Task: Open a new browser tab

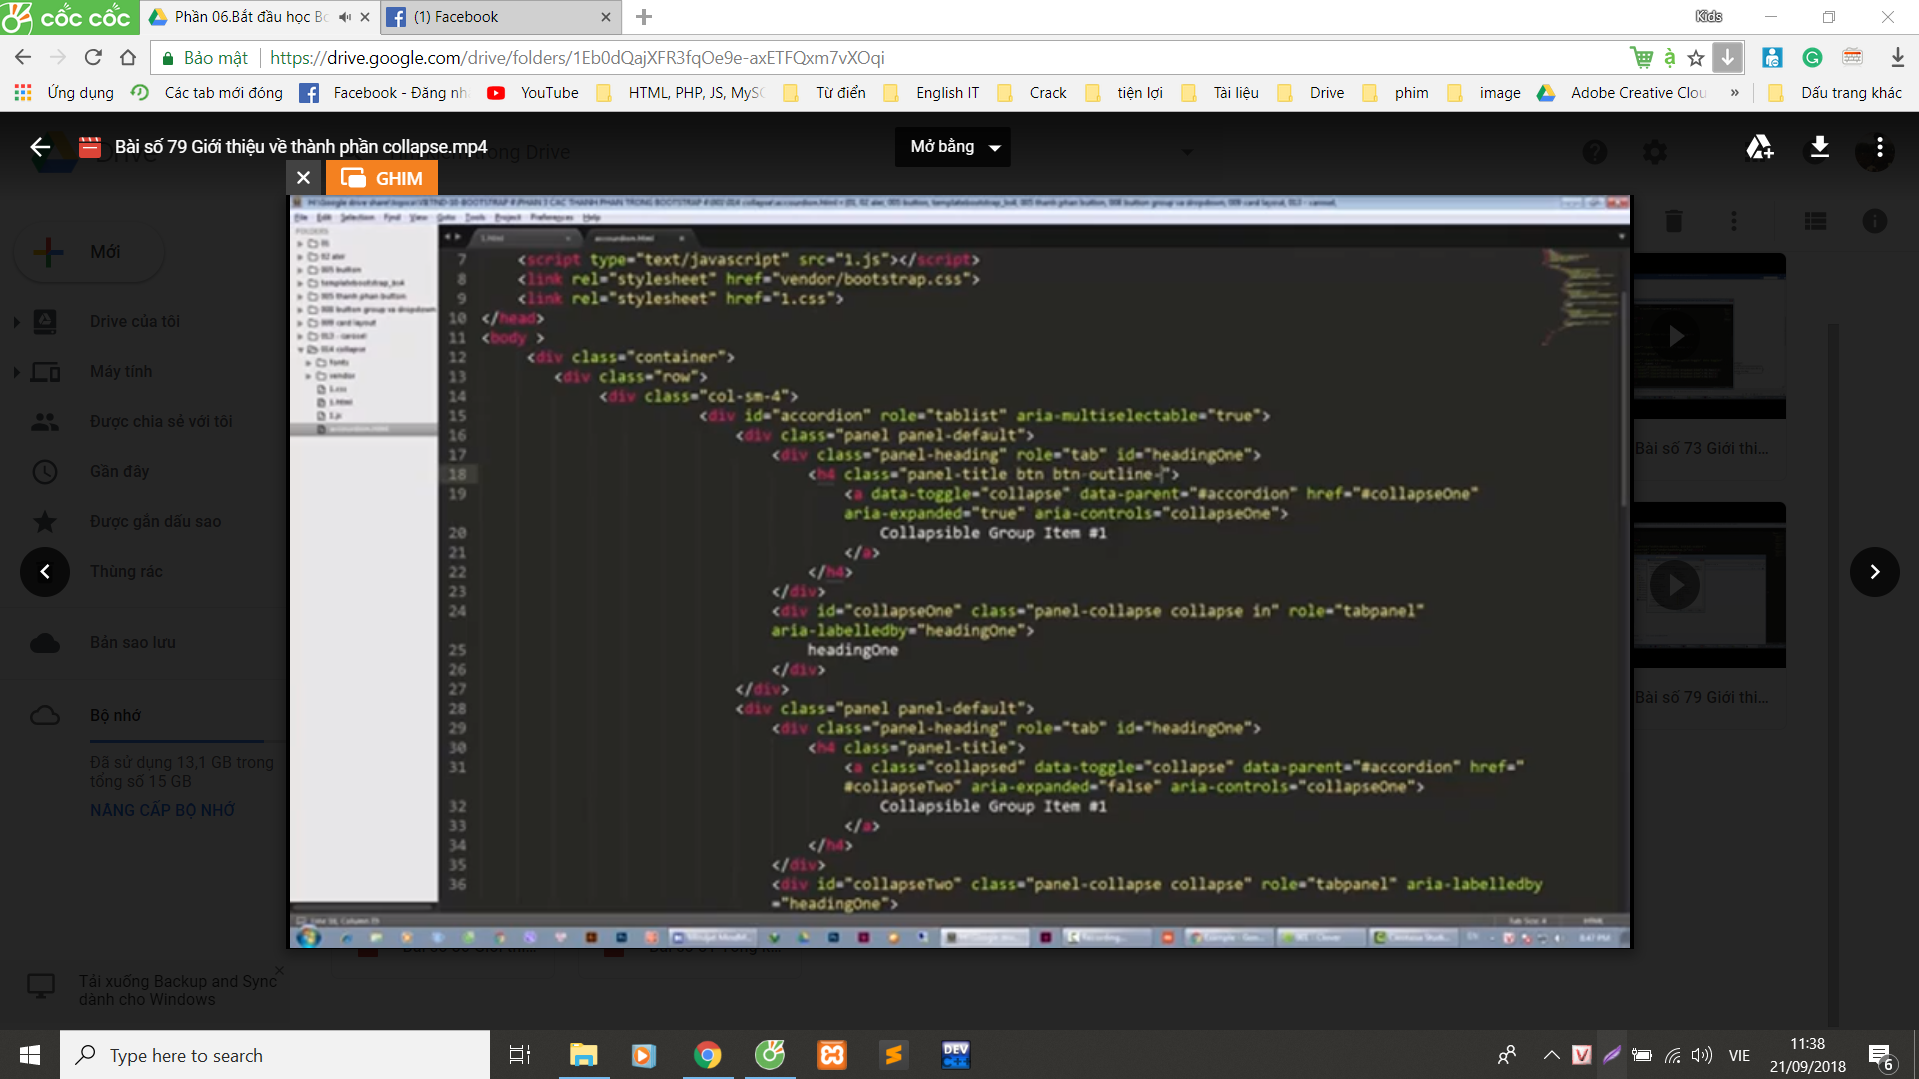Action: [644, 17]
